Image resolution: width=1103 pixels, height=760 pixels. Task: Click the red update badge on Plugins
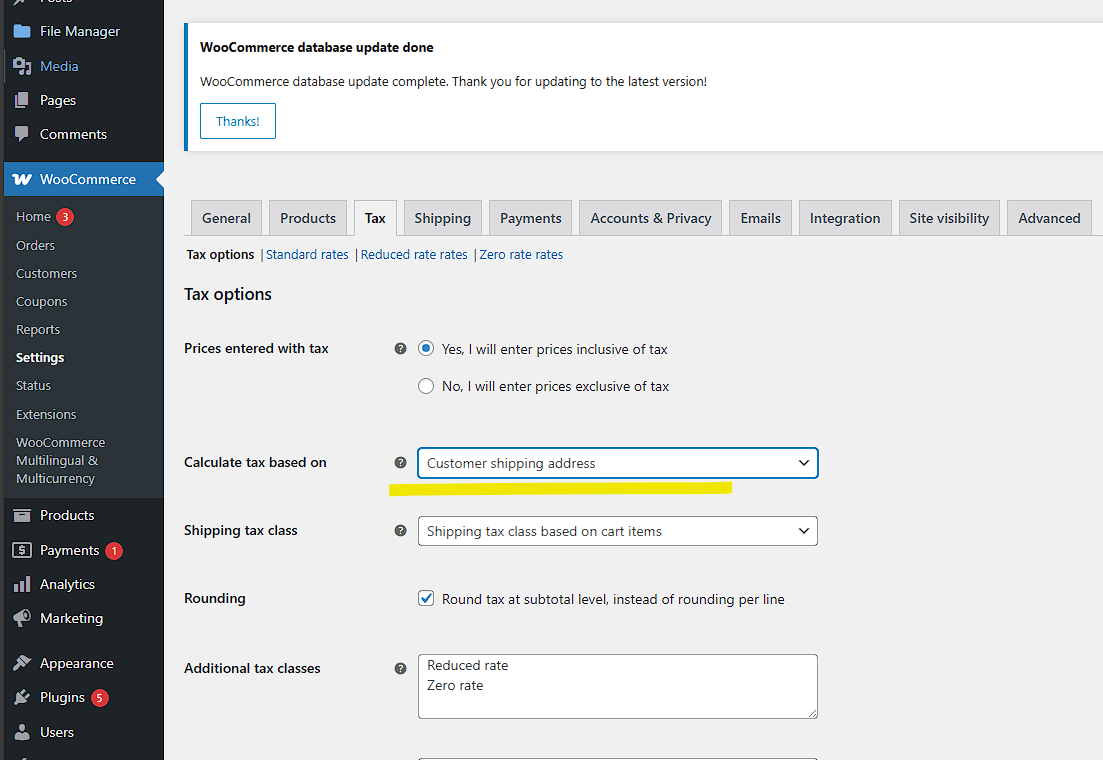coord(100,698)
